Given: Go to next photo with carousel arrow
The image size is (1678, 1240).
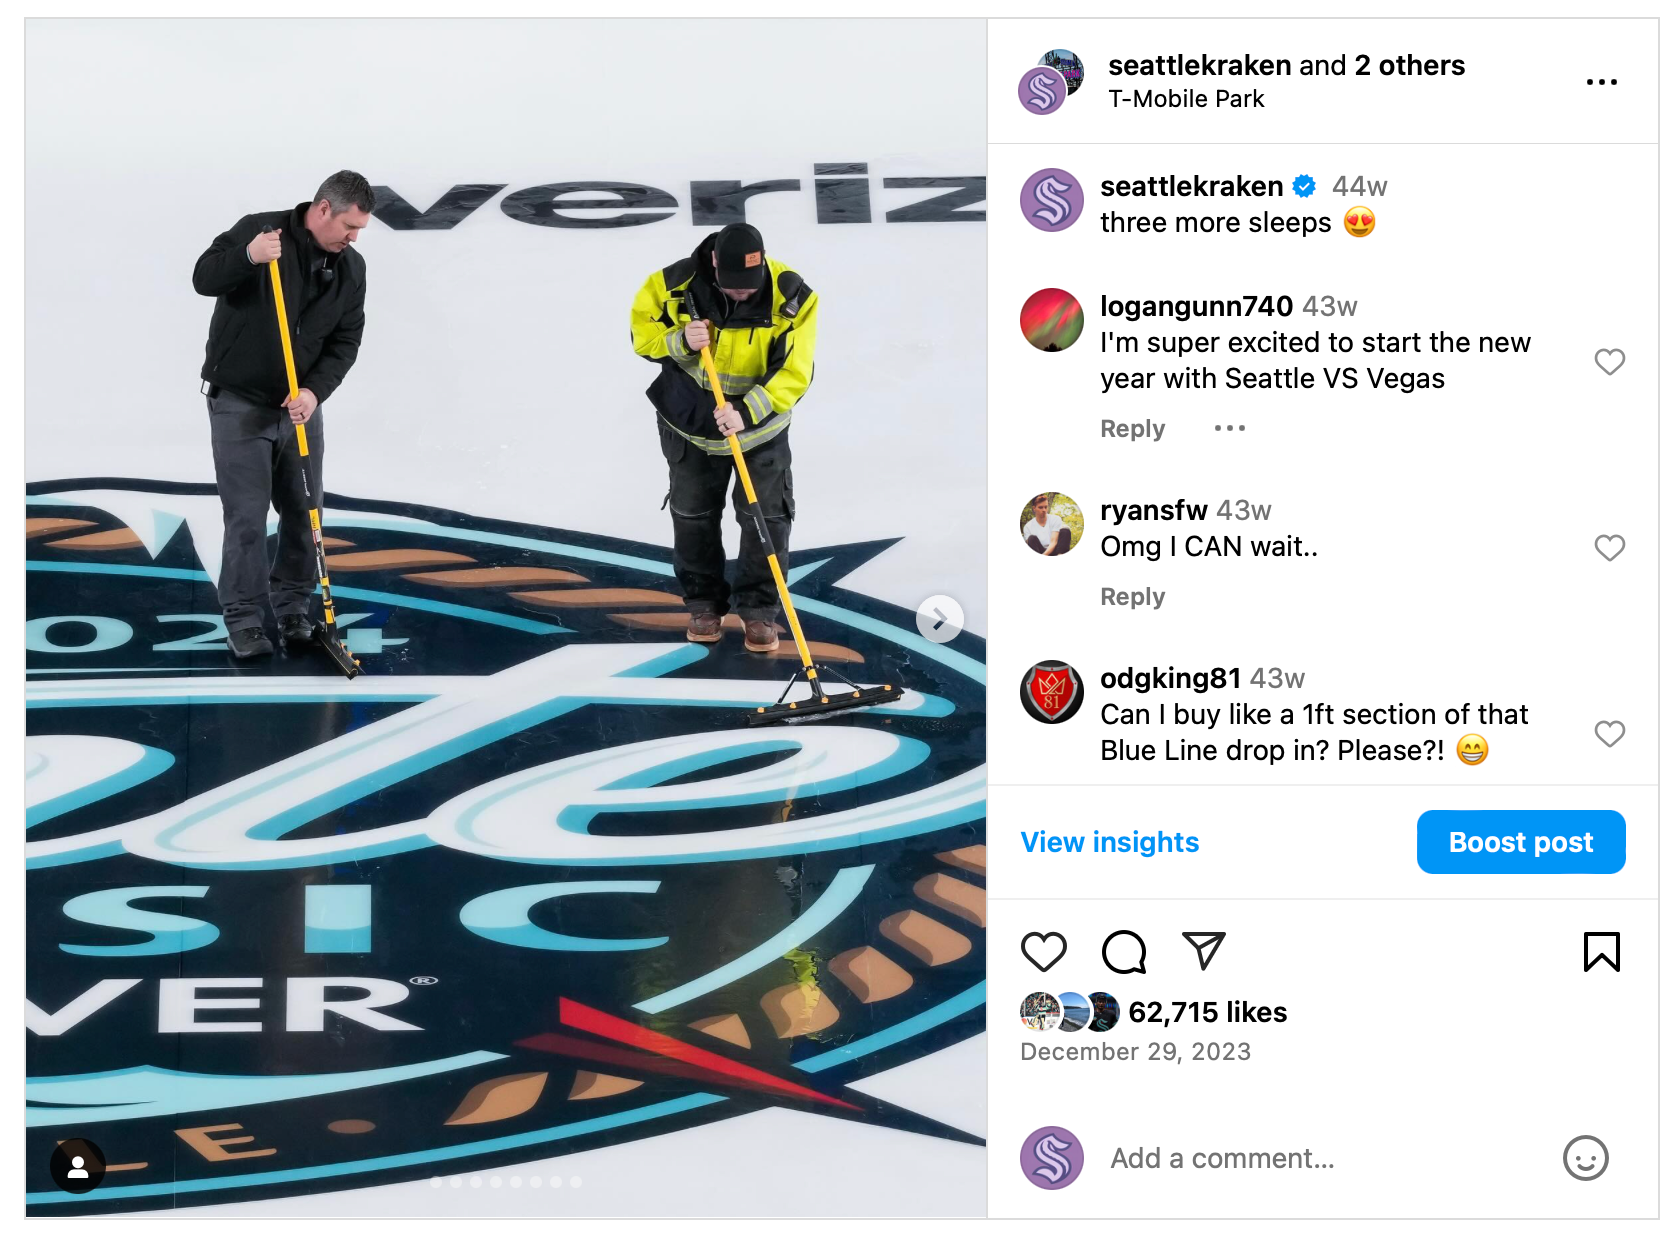Looking at the screenshot, I should click(x=939, y=620).
